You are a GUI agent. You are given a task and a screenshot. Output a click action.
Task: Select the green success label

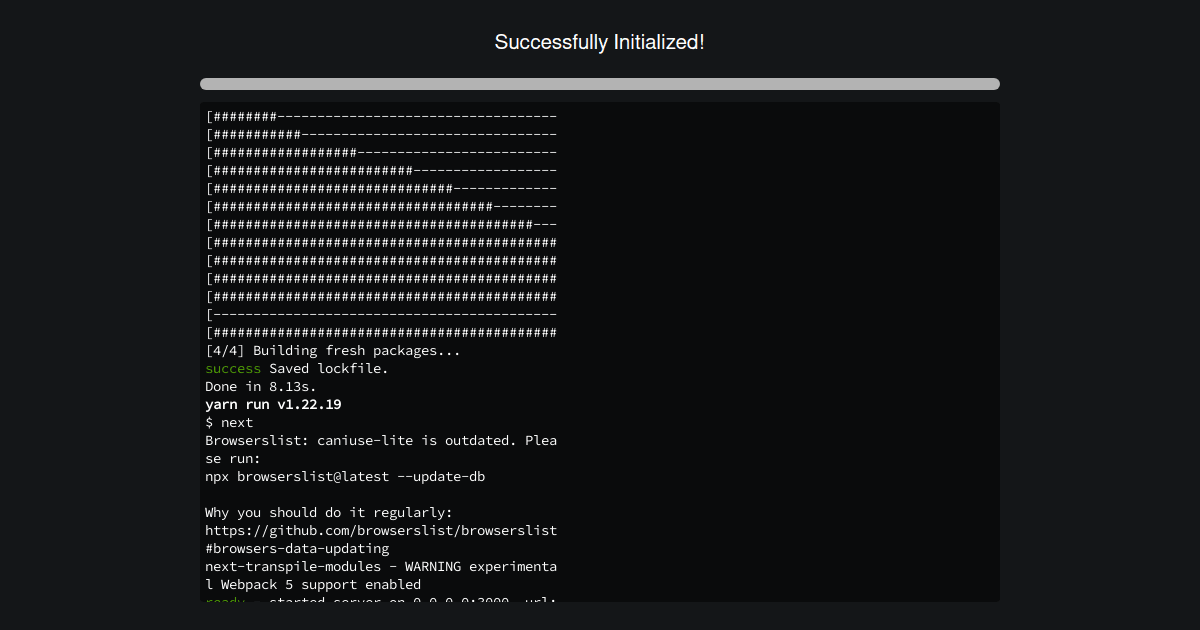point(232,368)
